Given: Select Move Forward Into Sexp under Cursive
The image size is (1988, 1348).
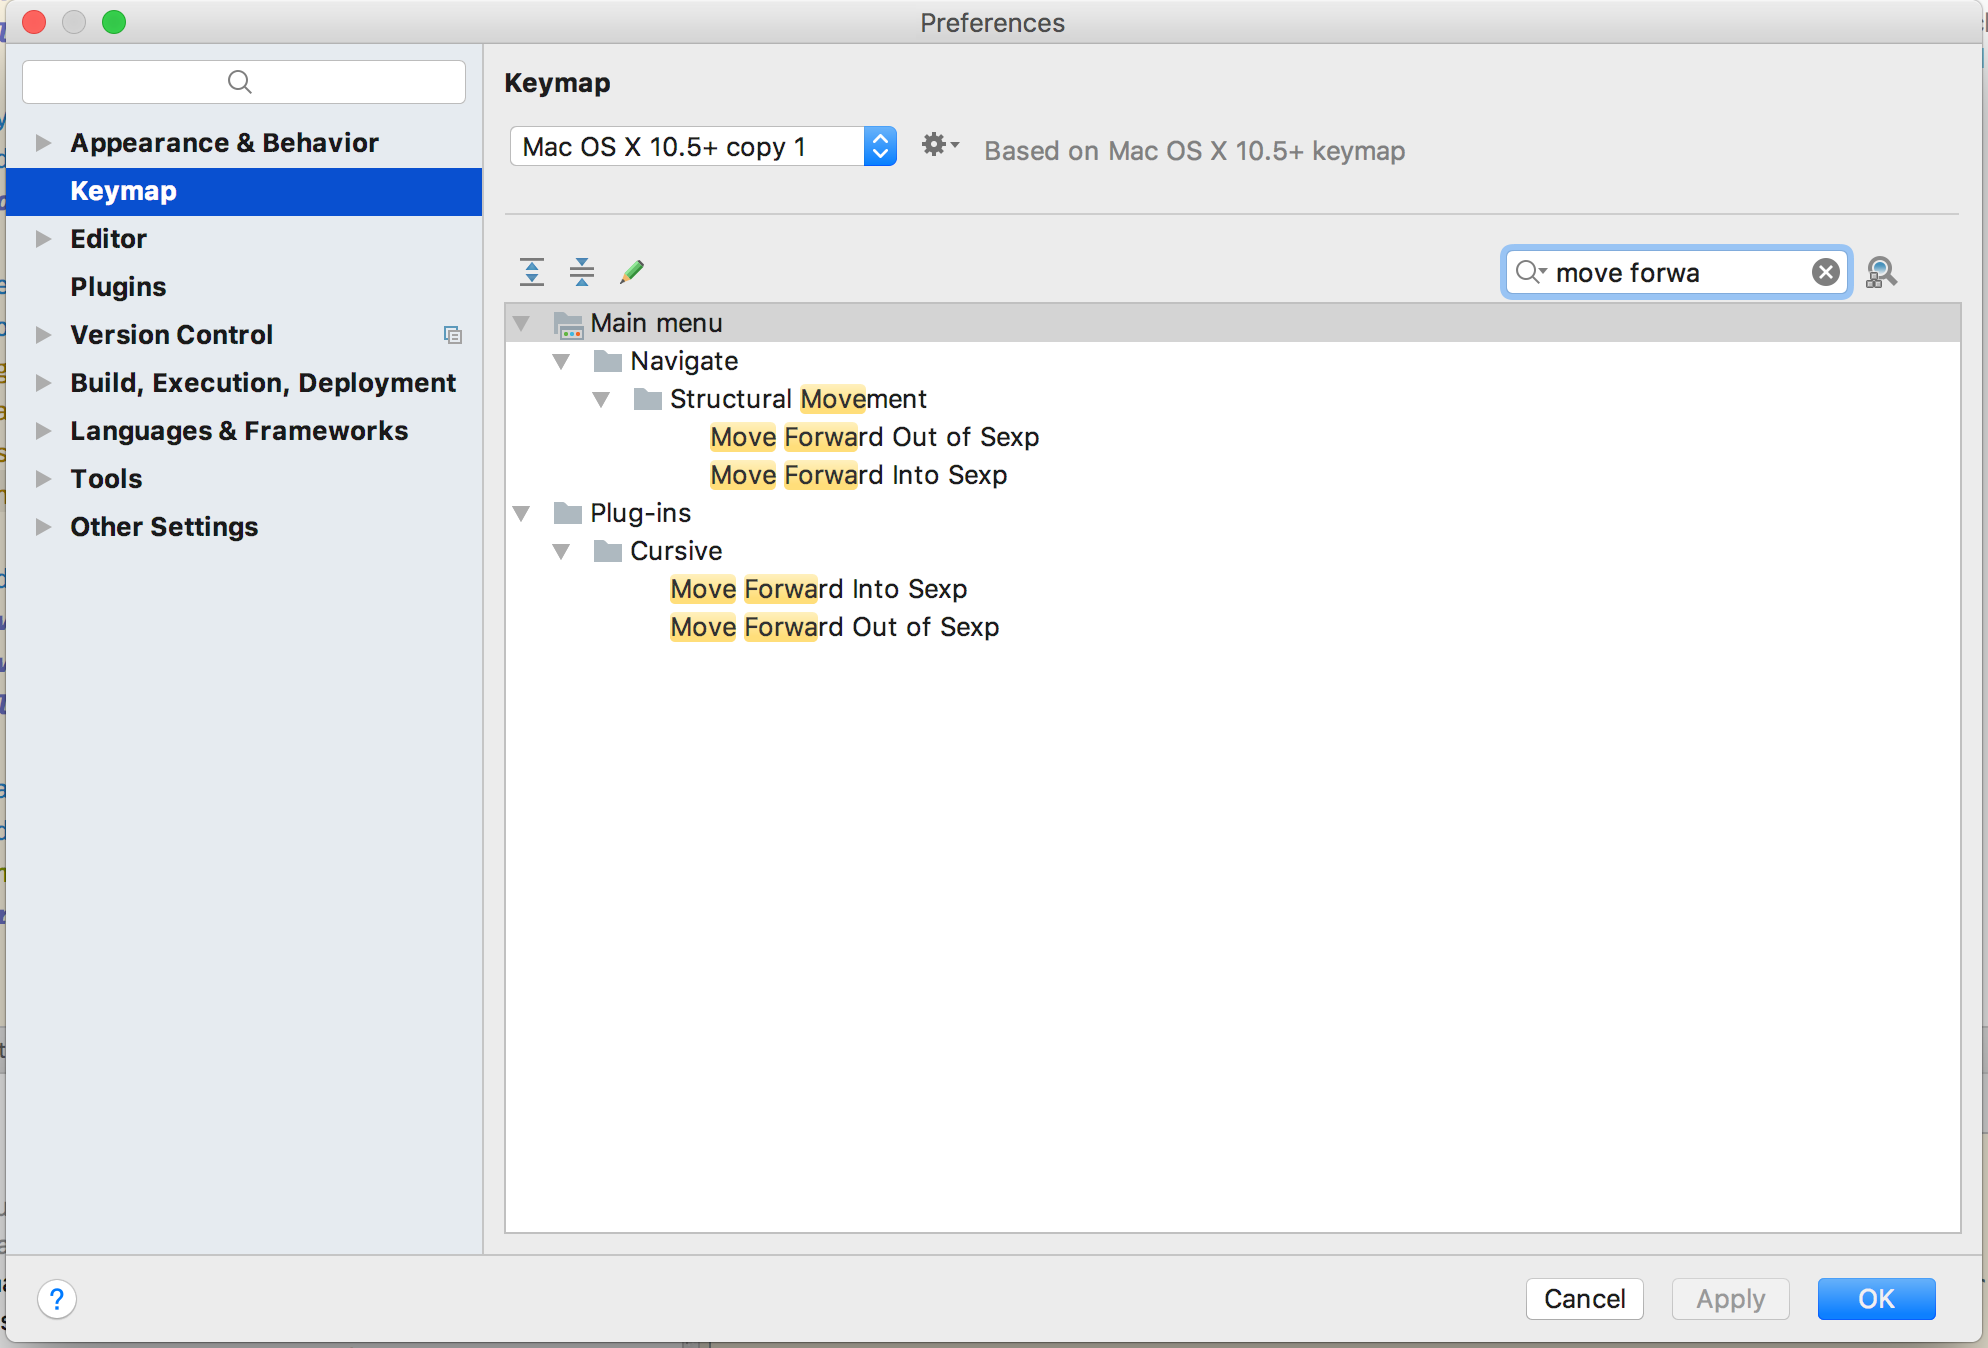Looking at the screenshot, I should click(x=818, y=589).
